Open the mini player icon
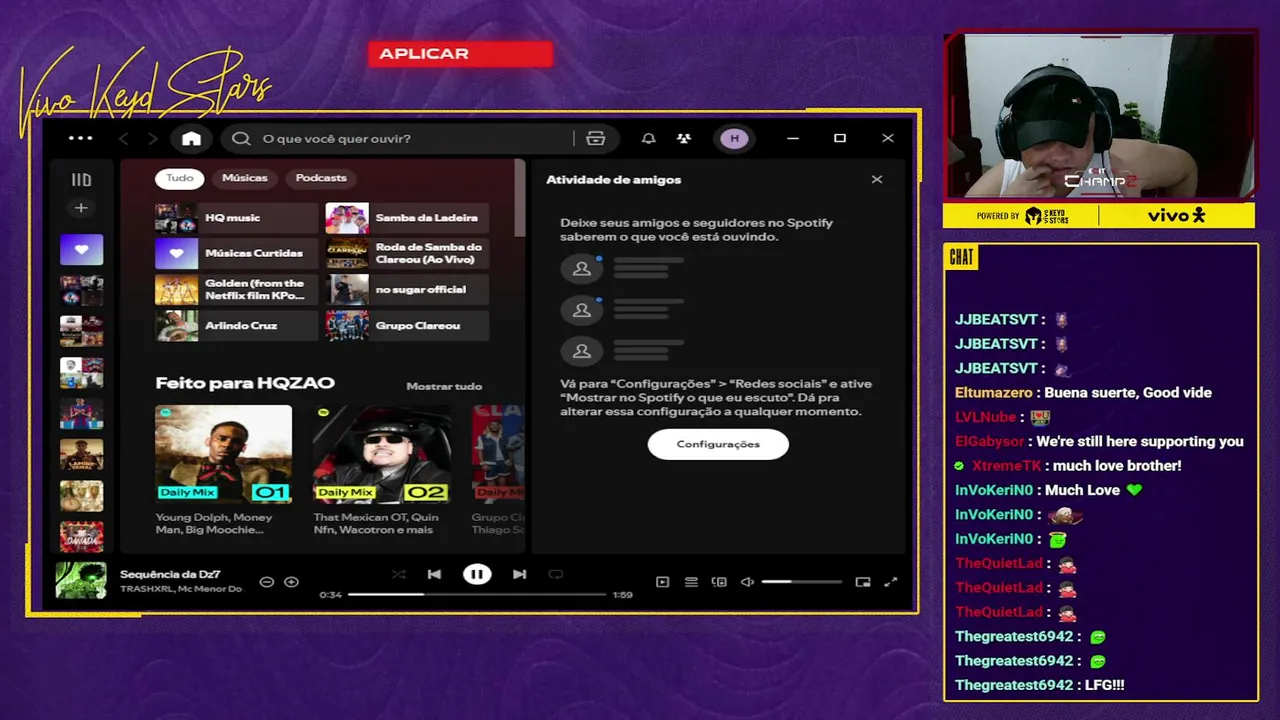The height and width of the screenshot is (720, 1280). coord(863,582)
